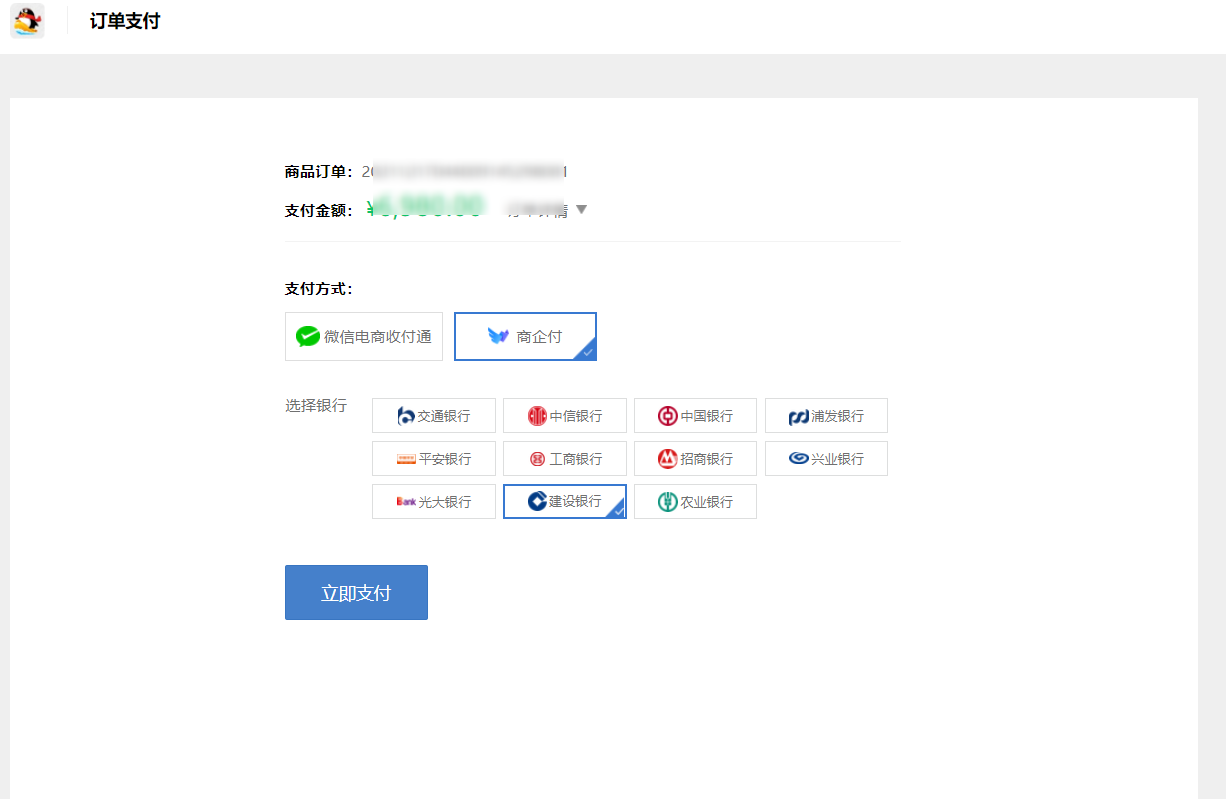Viewport: 1226px width, 799px height.
Task: Choose 交通银行 as the bank
Action: (434, 416)
